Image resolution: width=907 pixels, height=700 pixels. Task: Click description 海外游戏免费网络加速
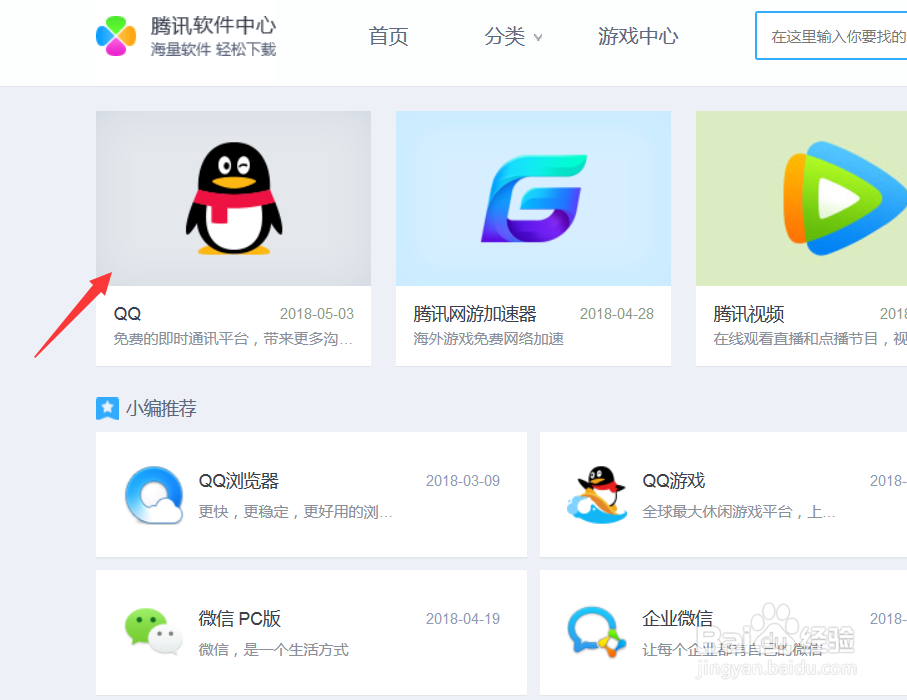tap(489, 339)
